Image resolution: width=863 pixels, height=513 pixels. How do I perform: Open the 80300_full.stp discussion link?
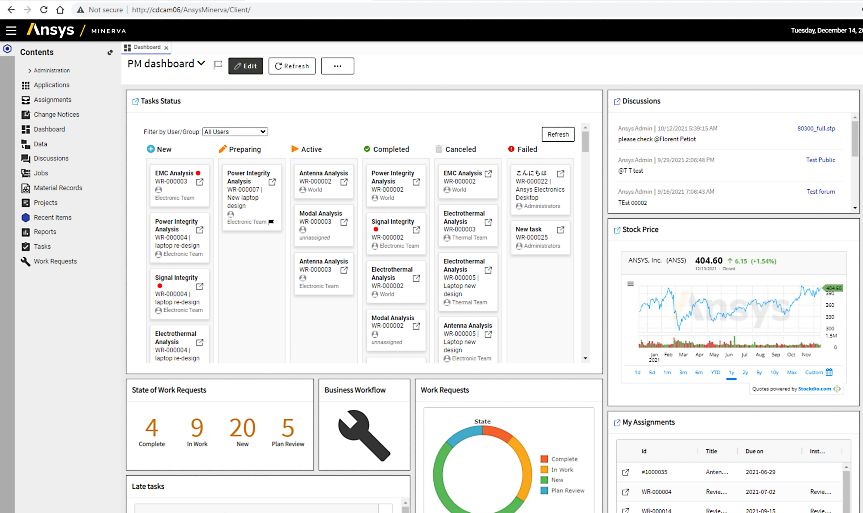coord(816,128)
